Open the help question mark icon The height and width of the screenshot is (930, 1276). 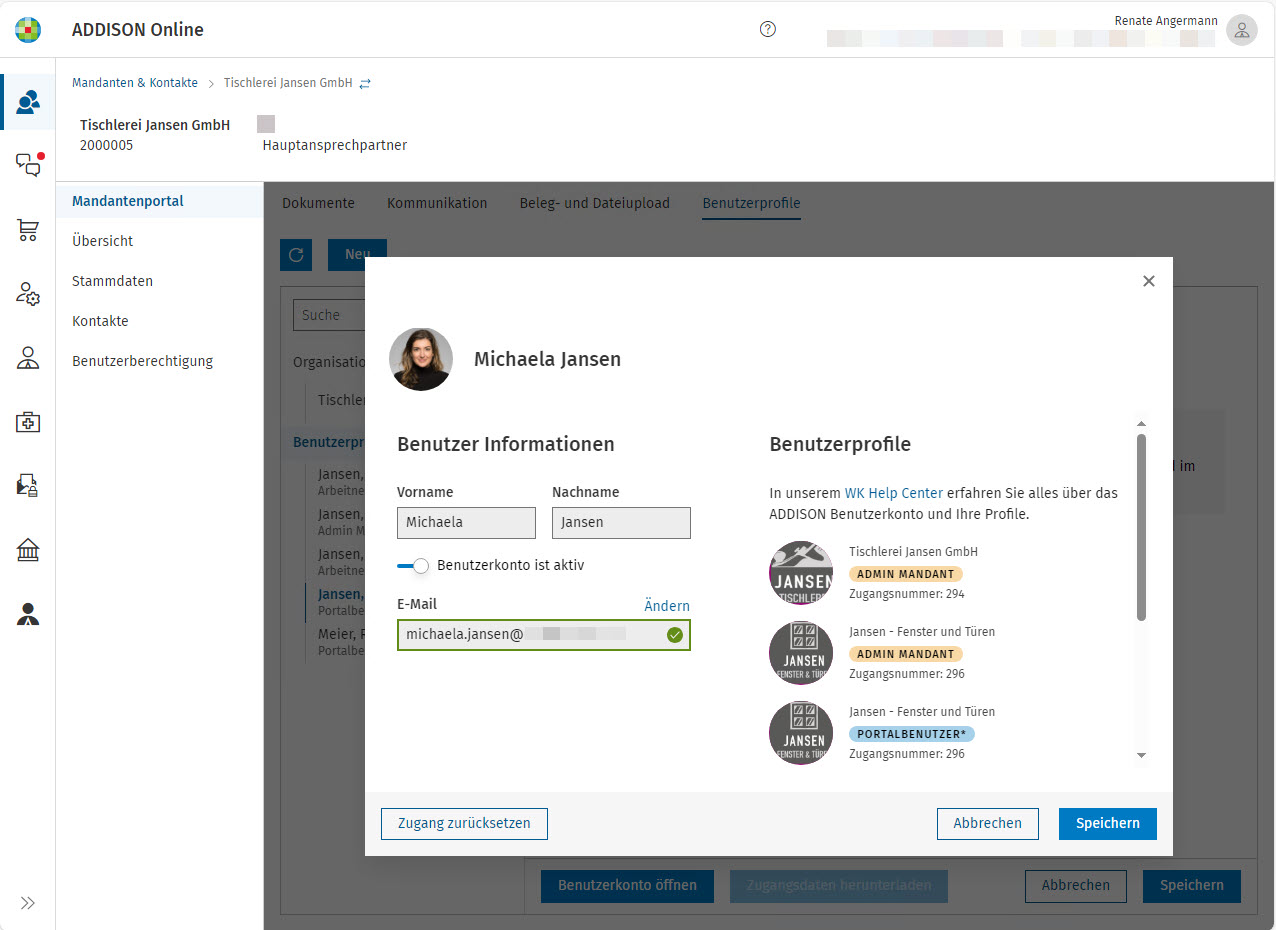pyautogui.click(x=768, y=29)
